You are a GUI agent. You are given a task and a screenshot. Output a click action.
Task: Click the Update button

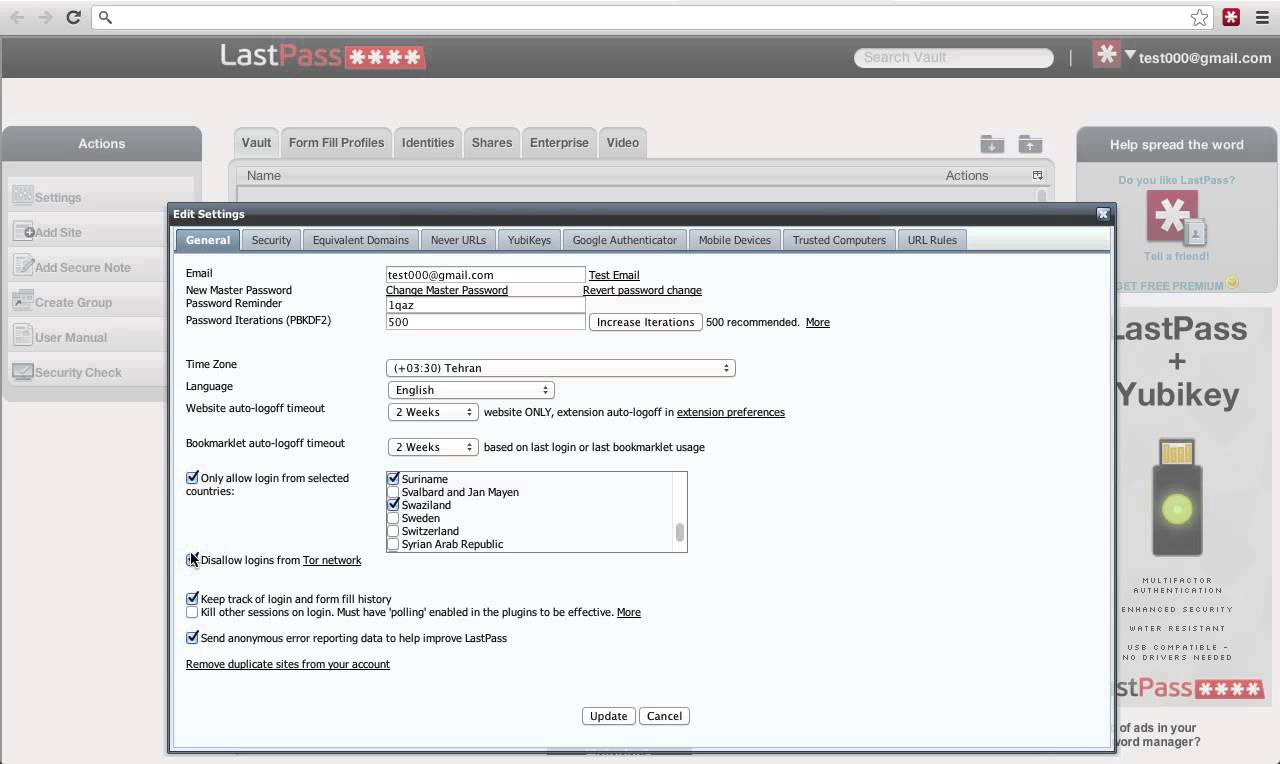coord(608,716)
